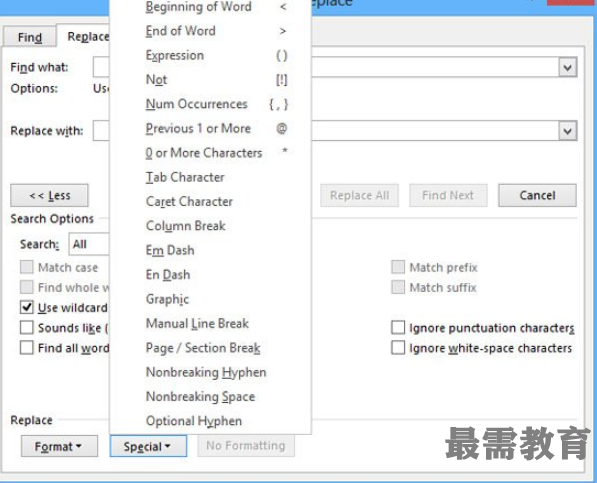Toggle the Match case checkbox

click(x=26, y=267)
